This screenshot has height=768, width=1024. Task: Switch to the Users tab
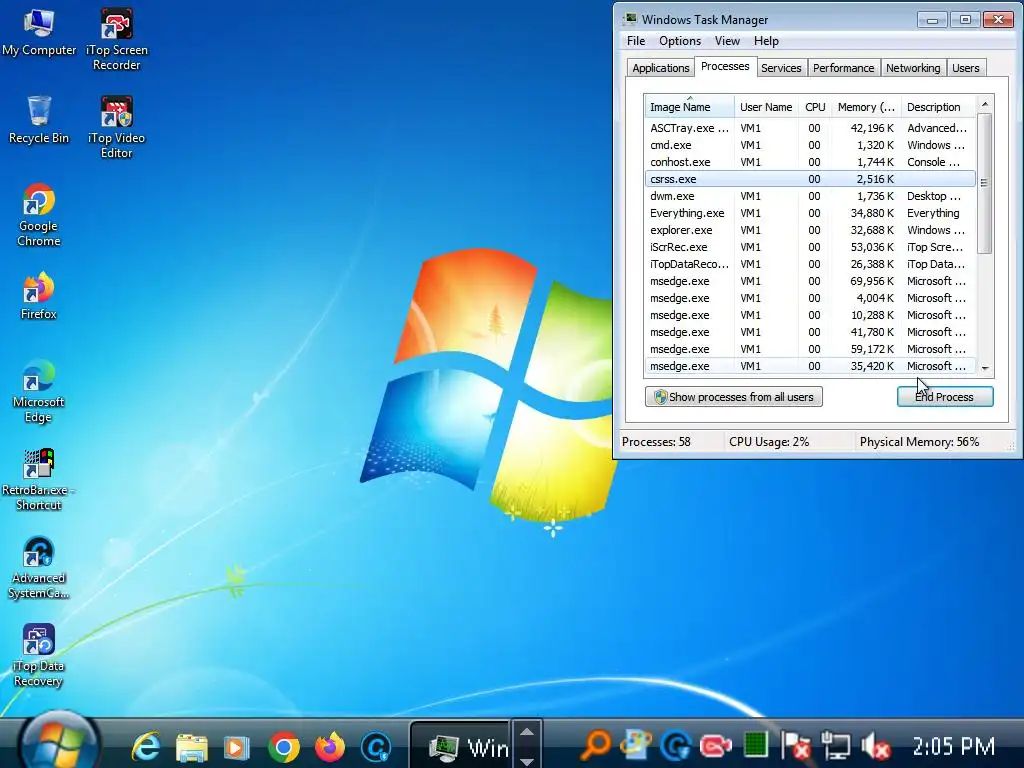965,68
